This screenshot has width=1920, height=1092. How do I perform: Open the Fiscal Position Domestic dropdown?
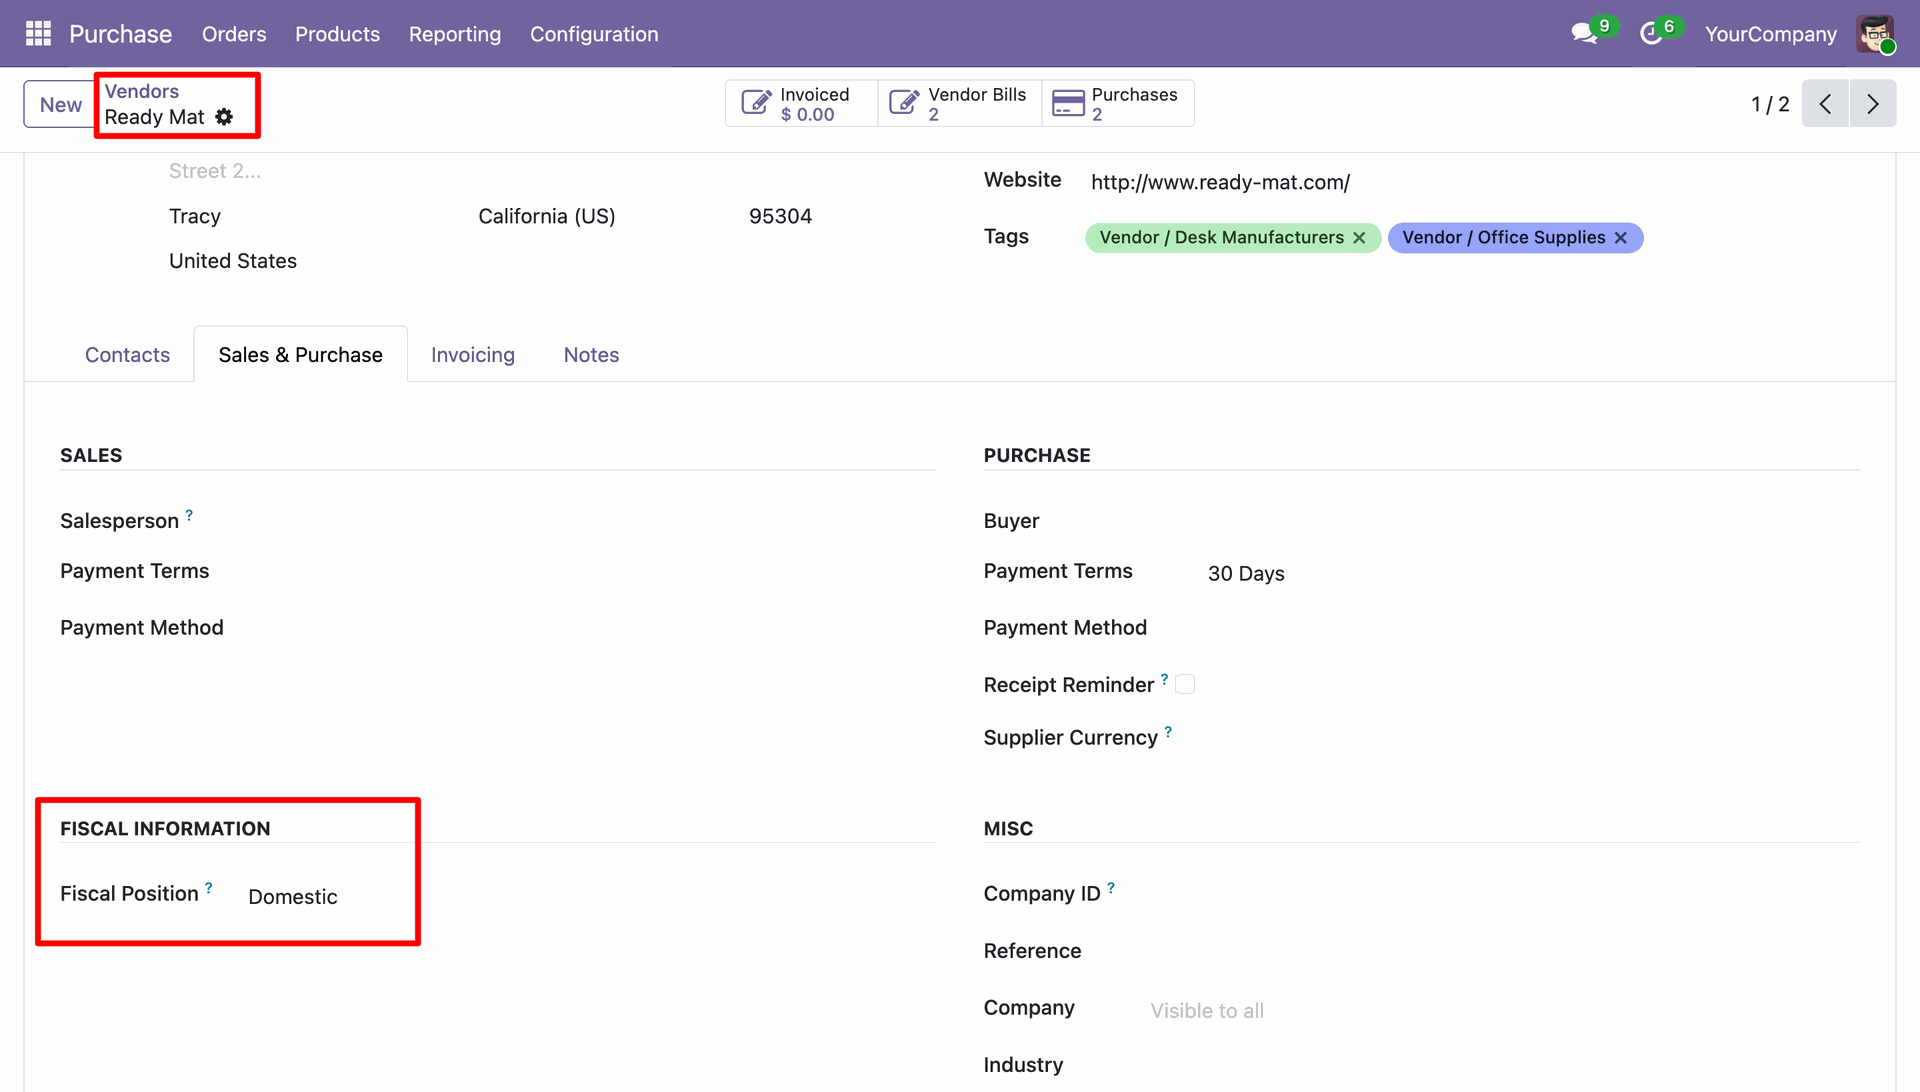click(x=293, y=897)
